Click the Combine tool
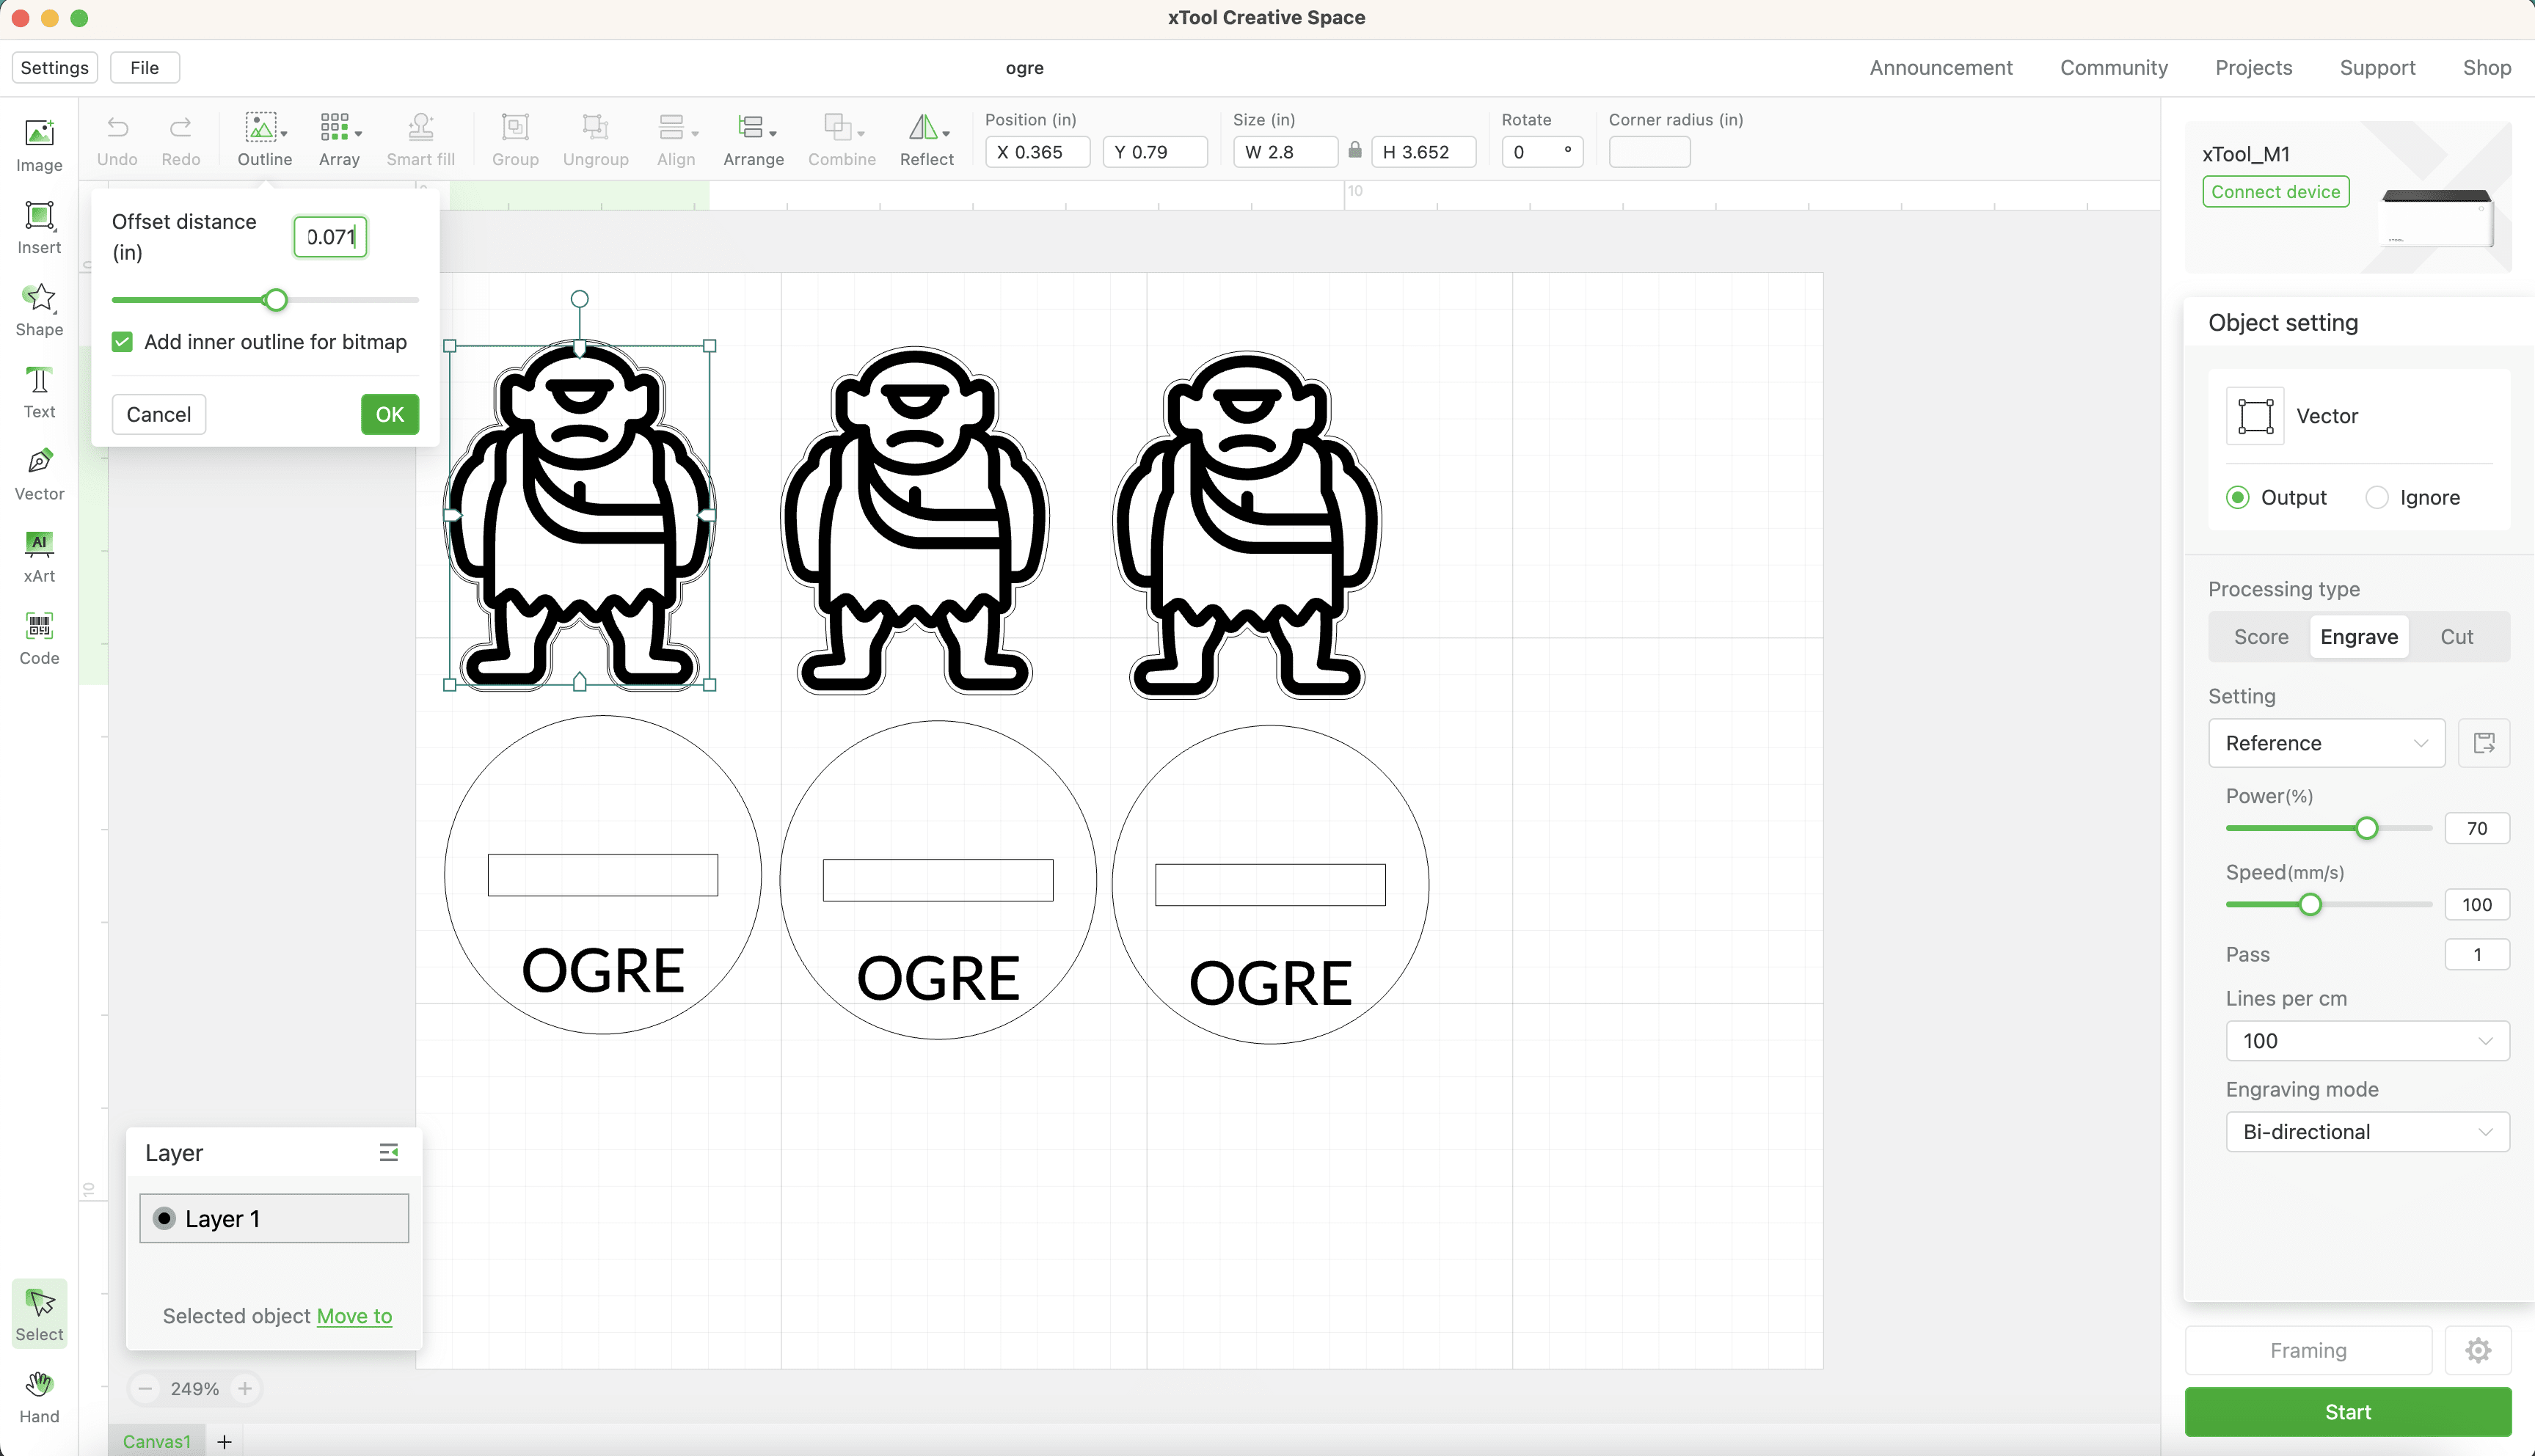Viewport: 2535px width, 1456px height. click(841, 139)
